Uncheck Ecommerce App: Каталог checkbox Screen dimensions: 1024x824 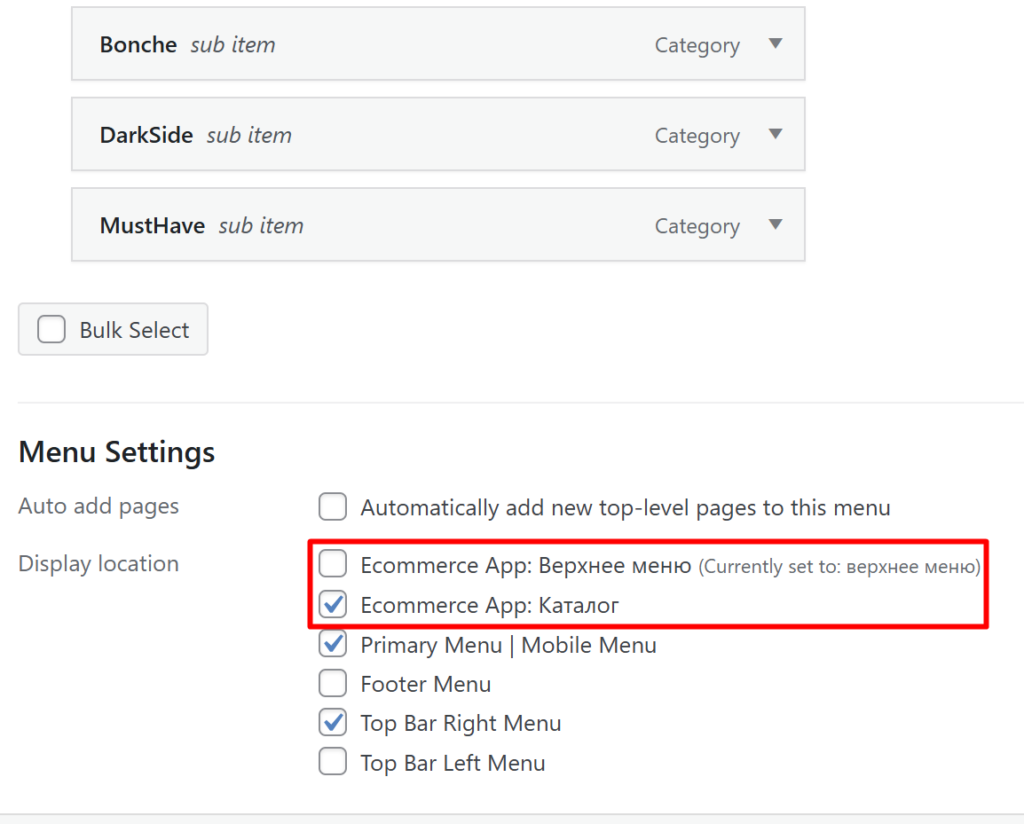333,605
